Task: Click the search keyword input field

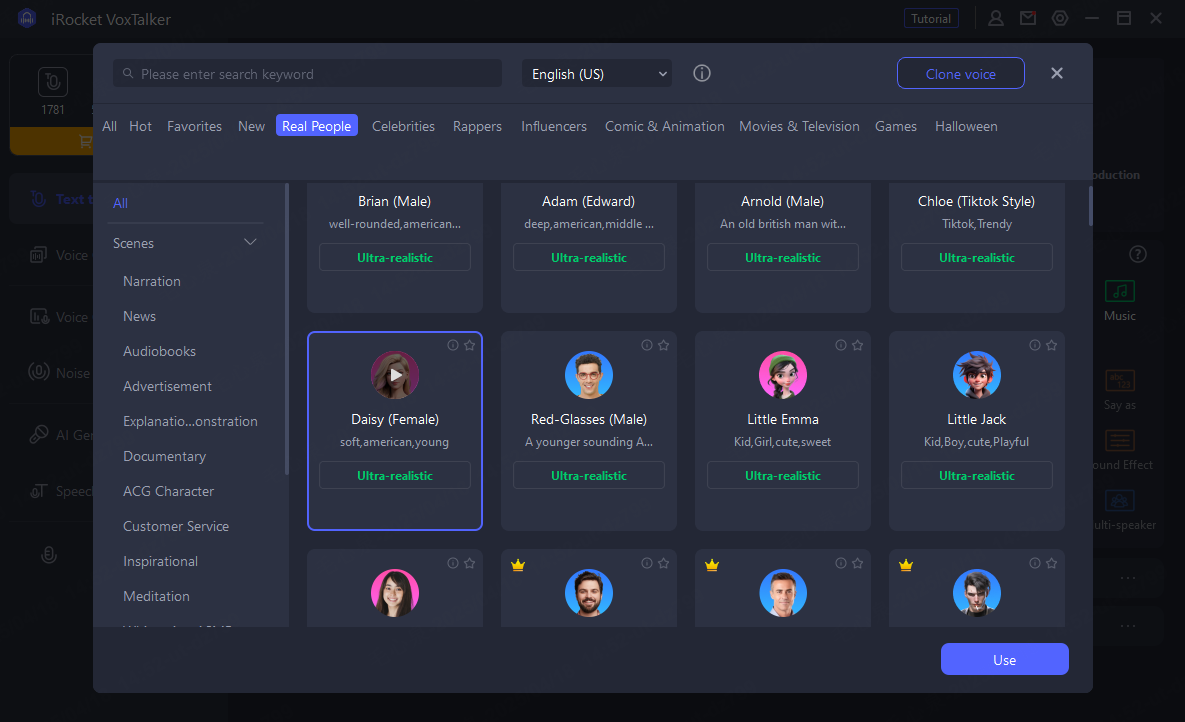Action: click(x=308, y=74)
